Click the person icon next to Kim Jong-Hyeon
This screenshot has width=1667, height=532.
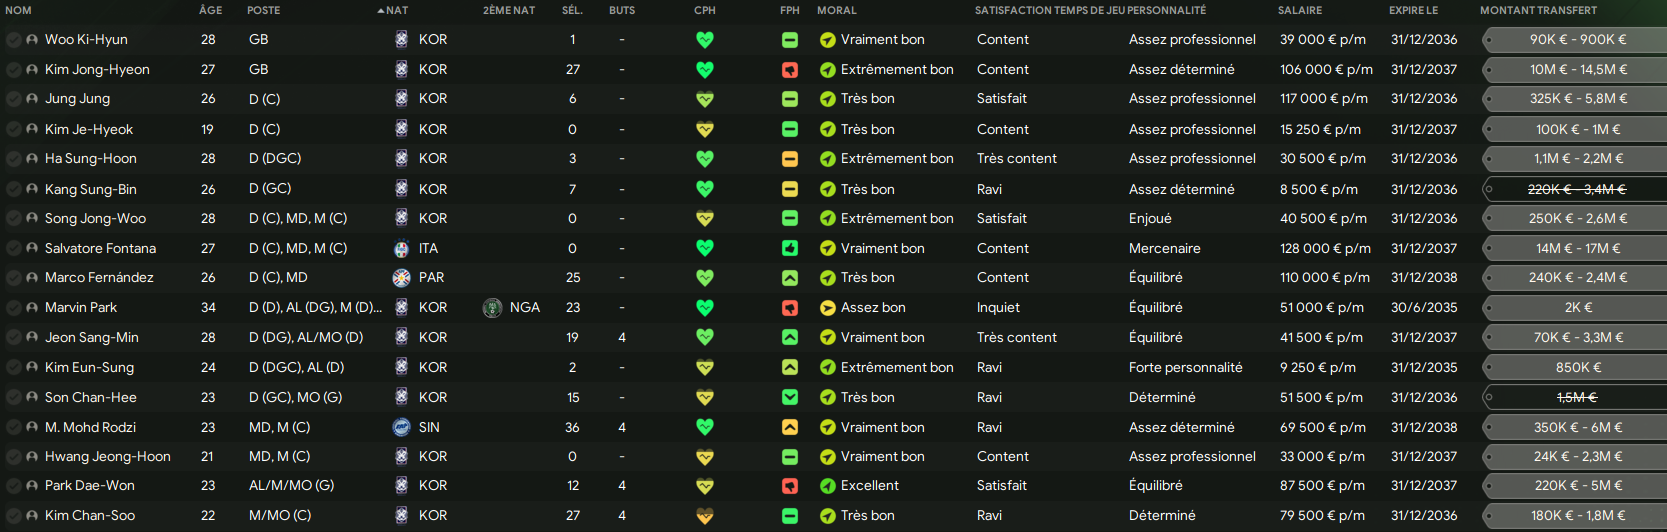point(32,70)
